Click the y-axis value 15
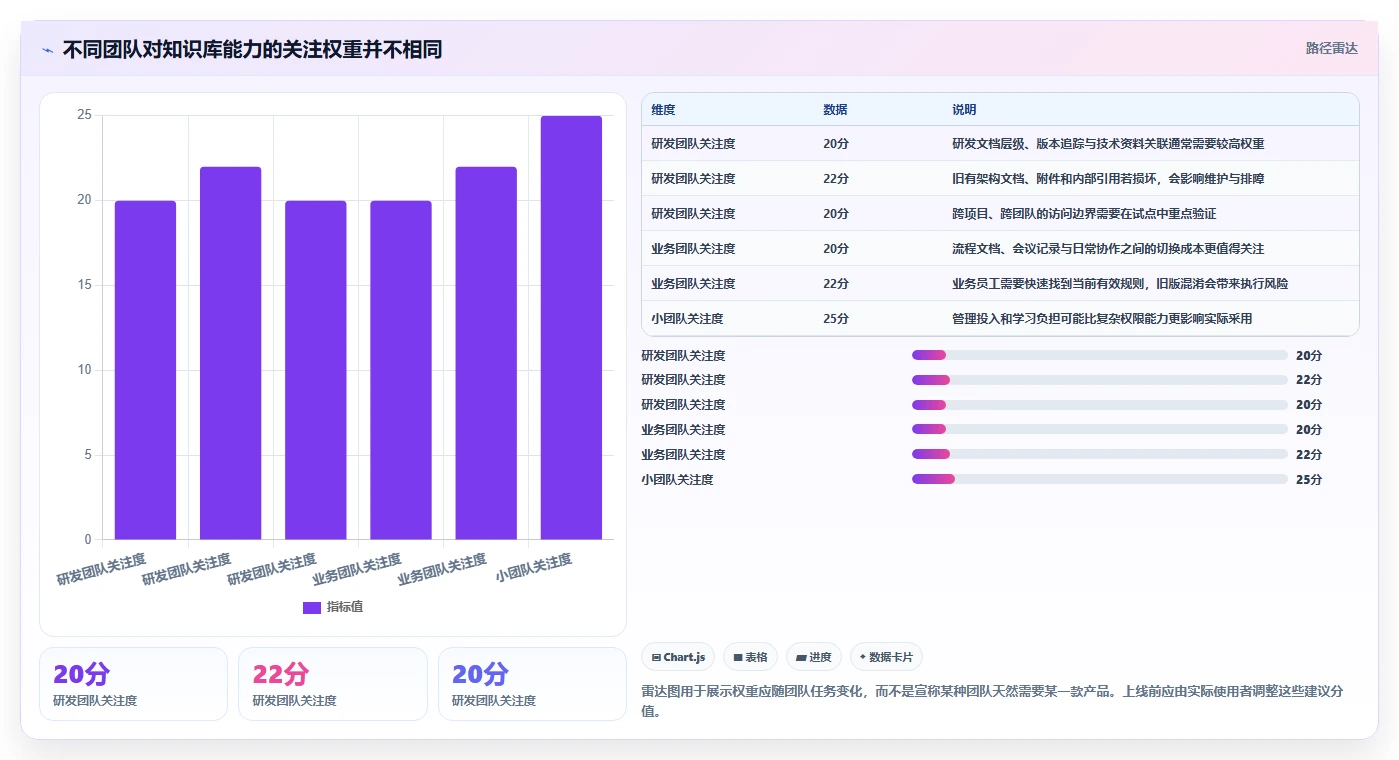This screenshot has height=760, width=1399. tap(84, 285)
